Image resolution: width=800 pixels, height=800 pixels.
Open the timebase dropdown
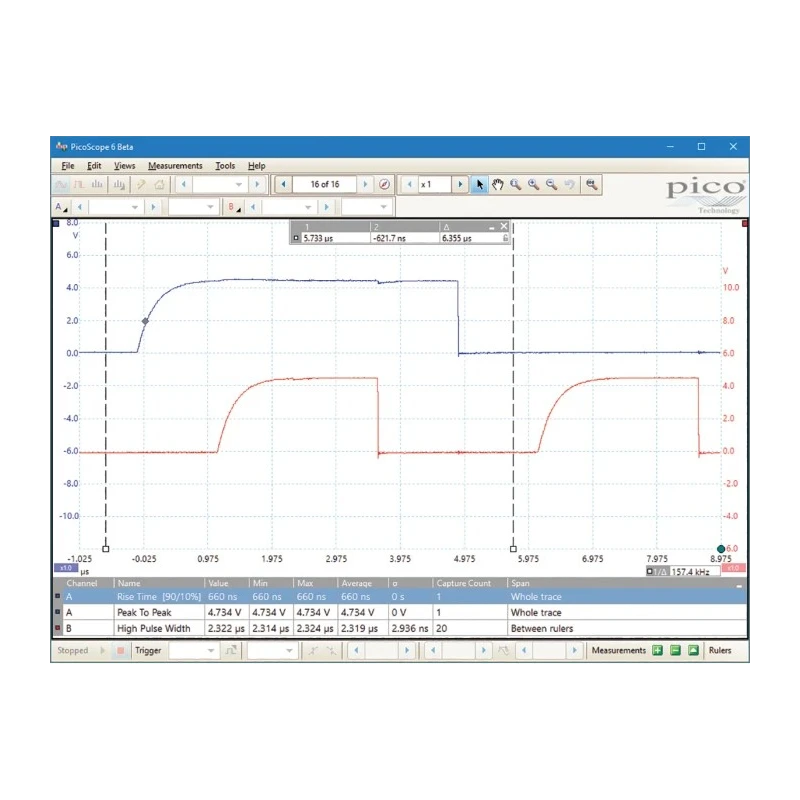(239, 184)
